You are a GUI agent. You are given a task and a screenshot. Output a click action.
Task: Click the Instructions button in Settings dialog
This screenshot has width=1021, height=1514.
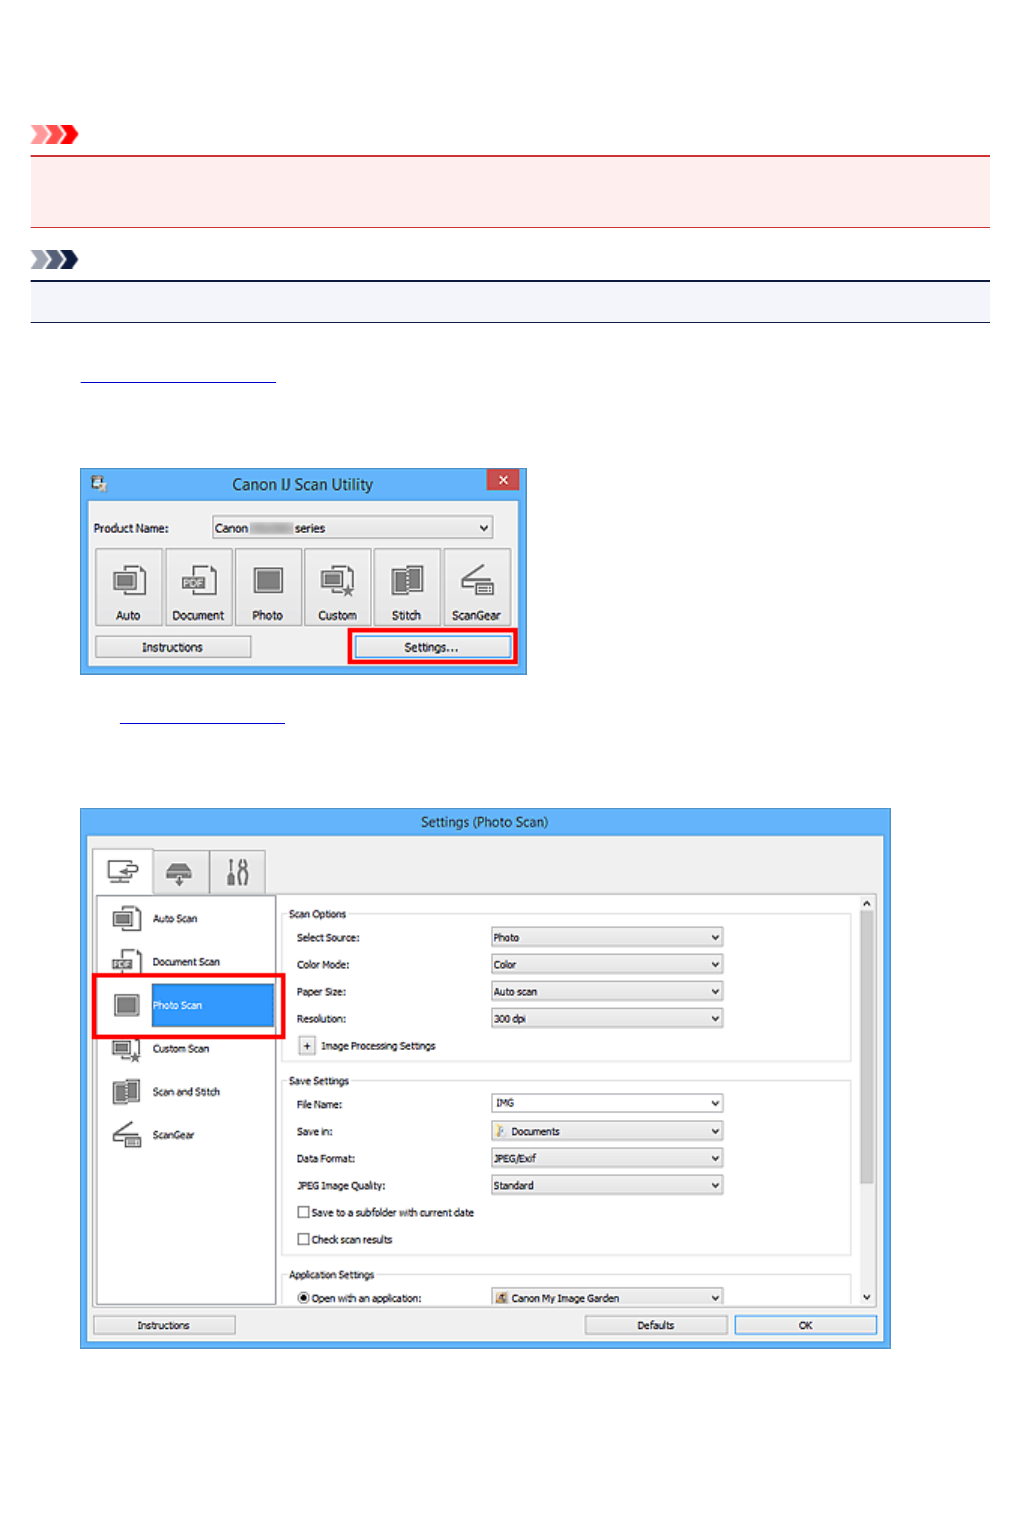click(x=164, y=1325)
